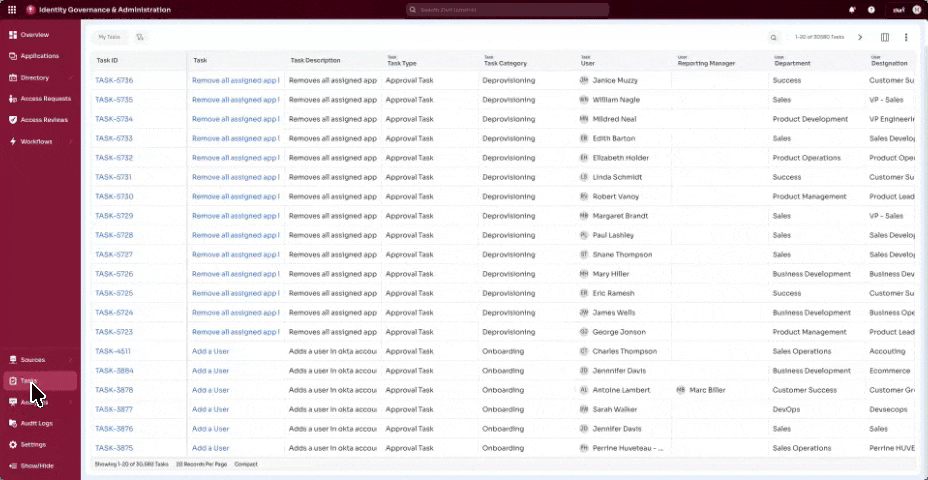Open the help question mark icon
Viewport: 928px width, 480px height.
(871, 9)
